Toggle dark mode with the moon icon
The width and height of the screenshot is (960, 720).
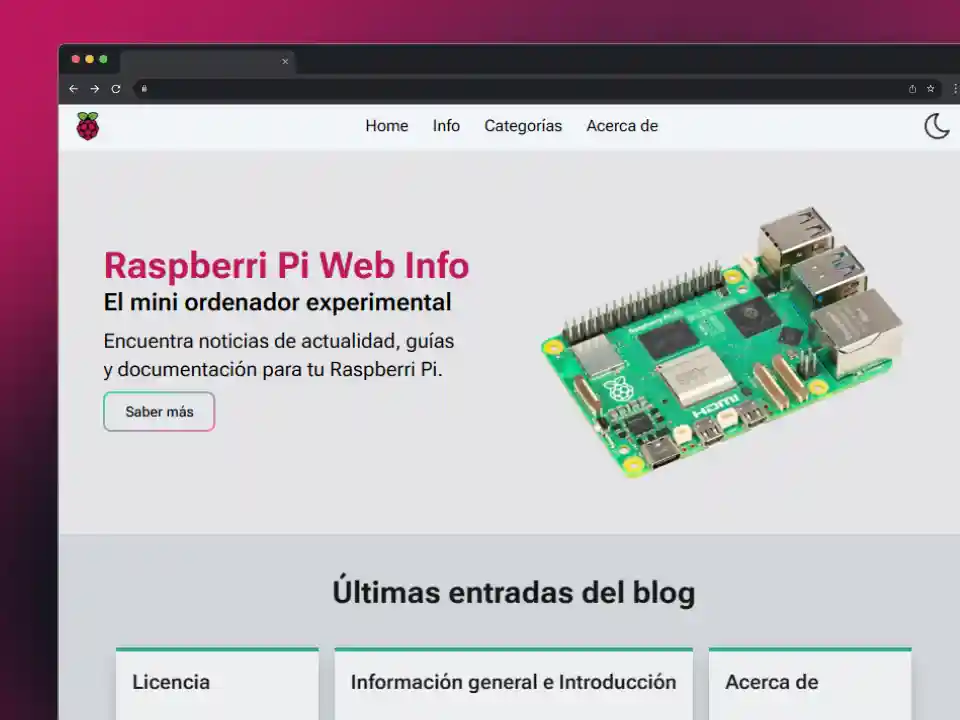point(937,126)
